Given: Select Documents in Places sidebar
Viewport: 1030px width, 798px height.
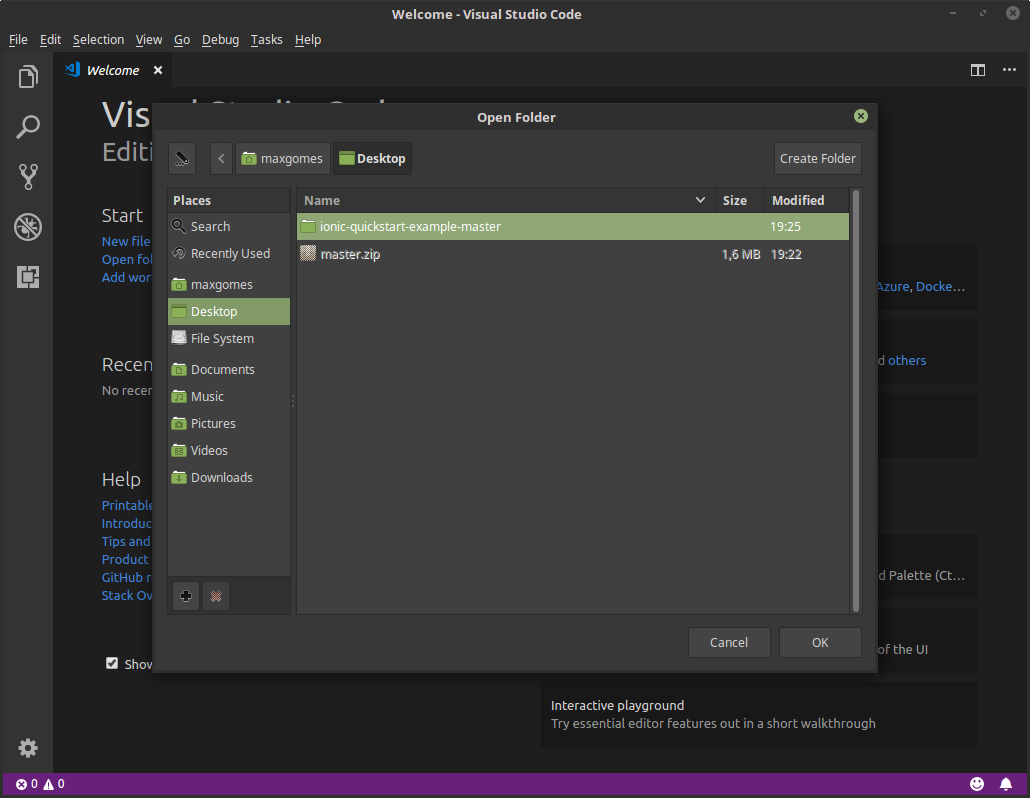Looking at the screenshot, I should click(229, 369).
